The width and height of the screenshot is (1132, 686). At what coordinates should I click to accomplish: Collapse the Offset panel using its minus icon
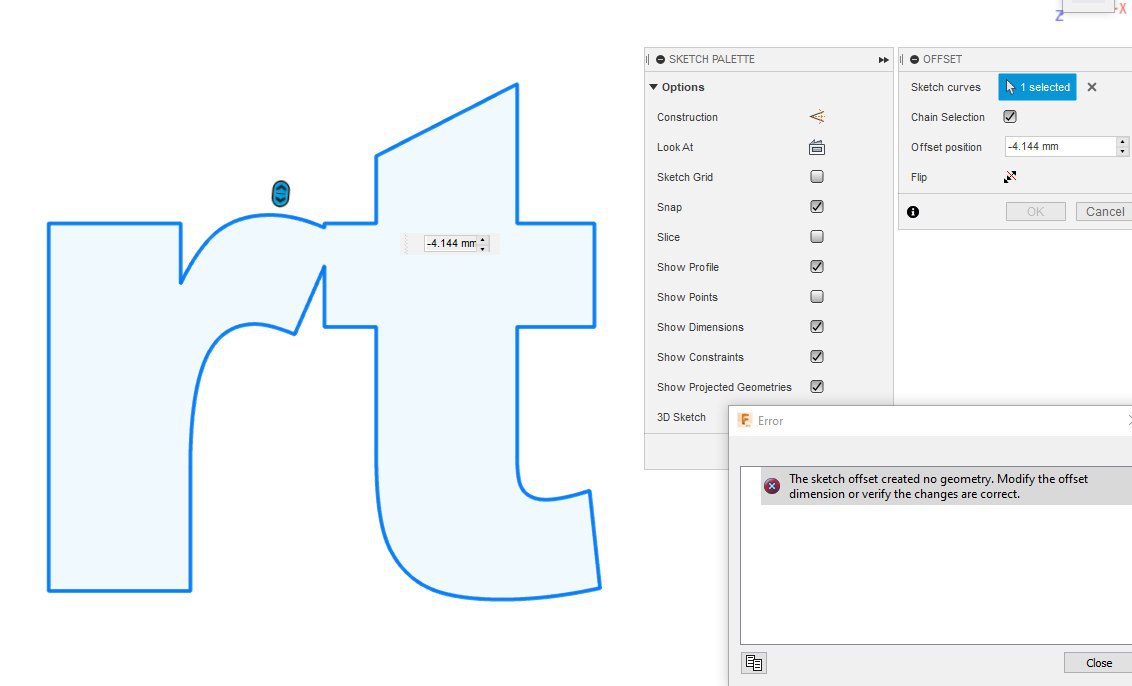click(x=914, y=59)
